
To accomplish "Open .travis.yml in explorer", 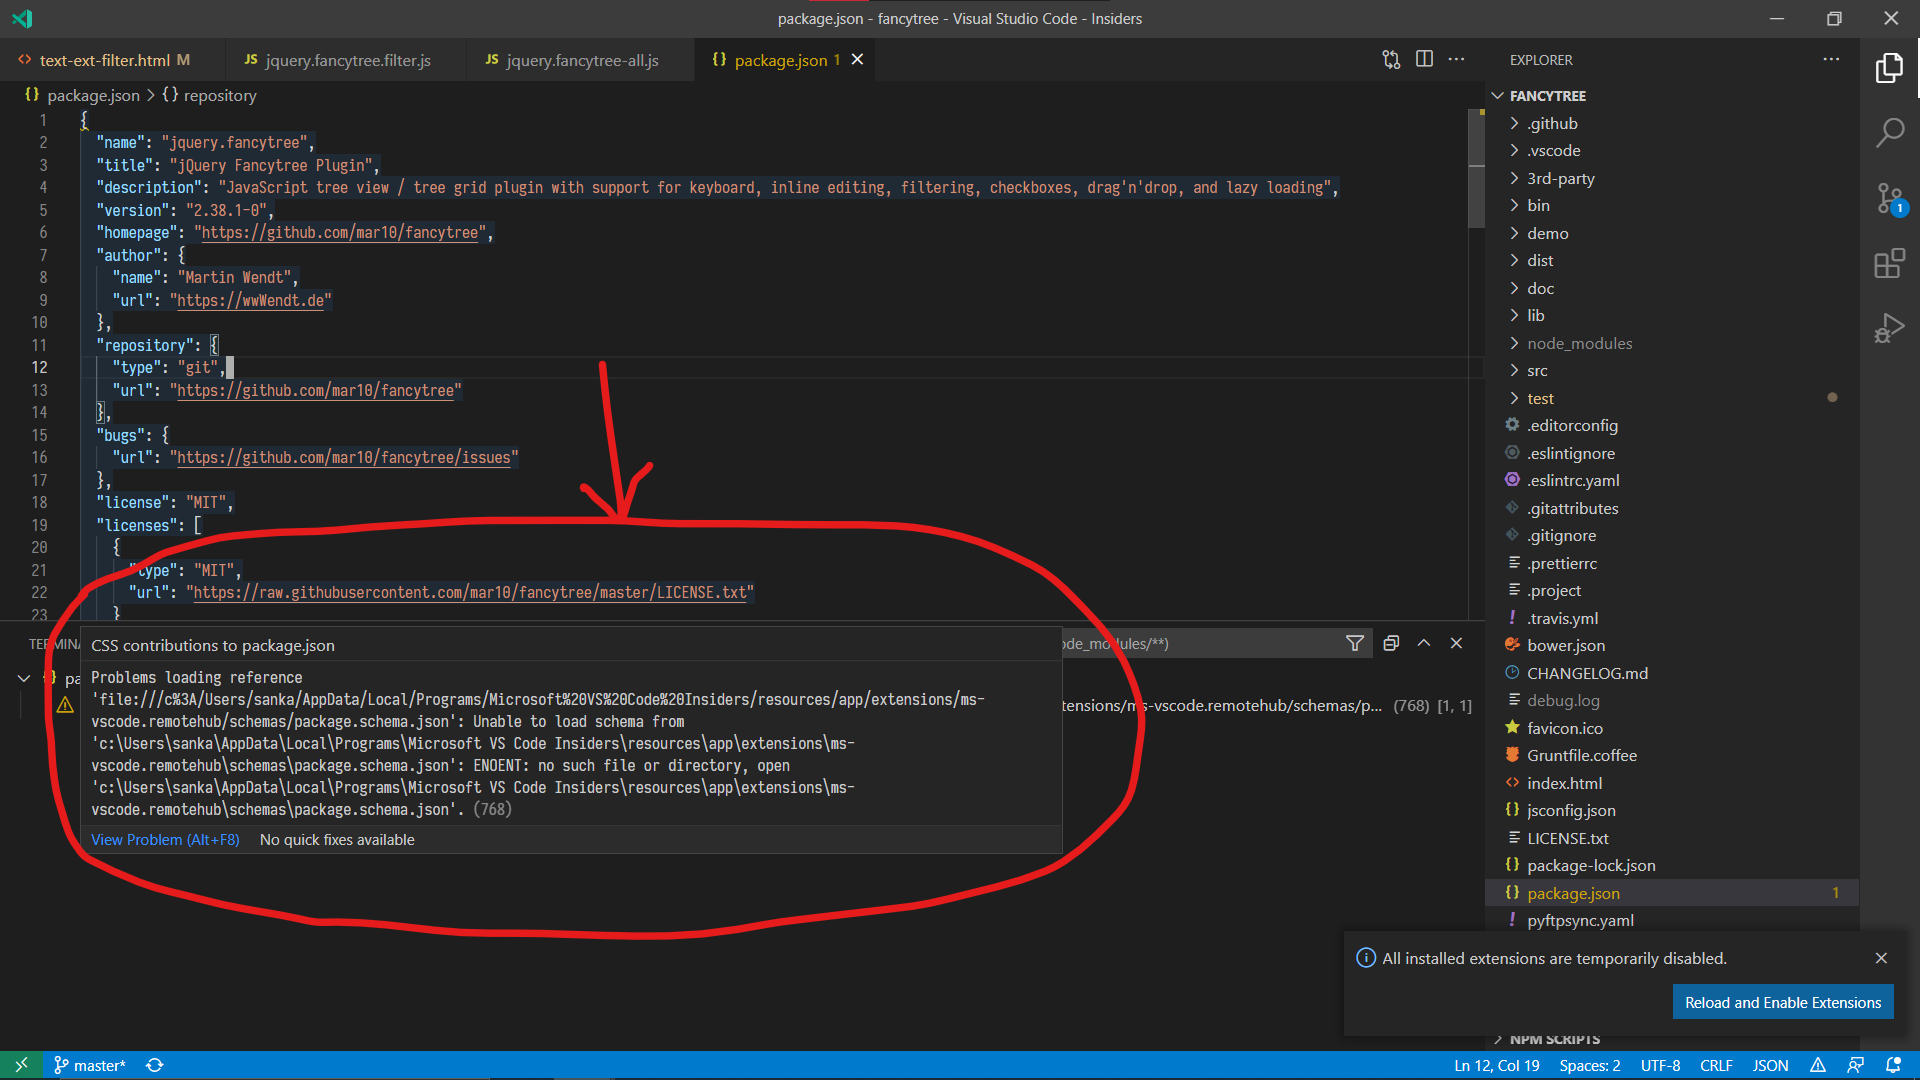I will (x=1562, y=618).
